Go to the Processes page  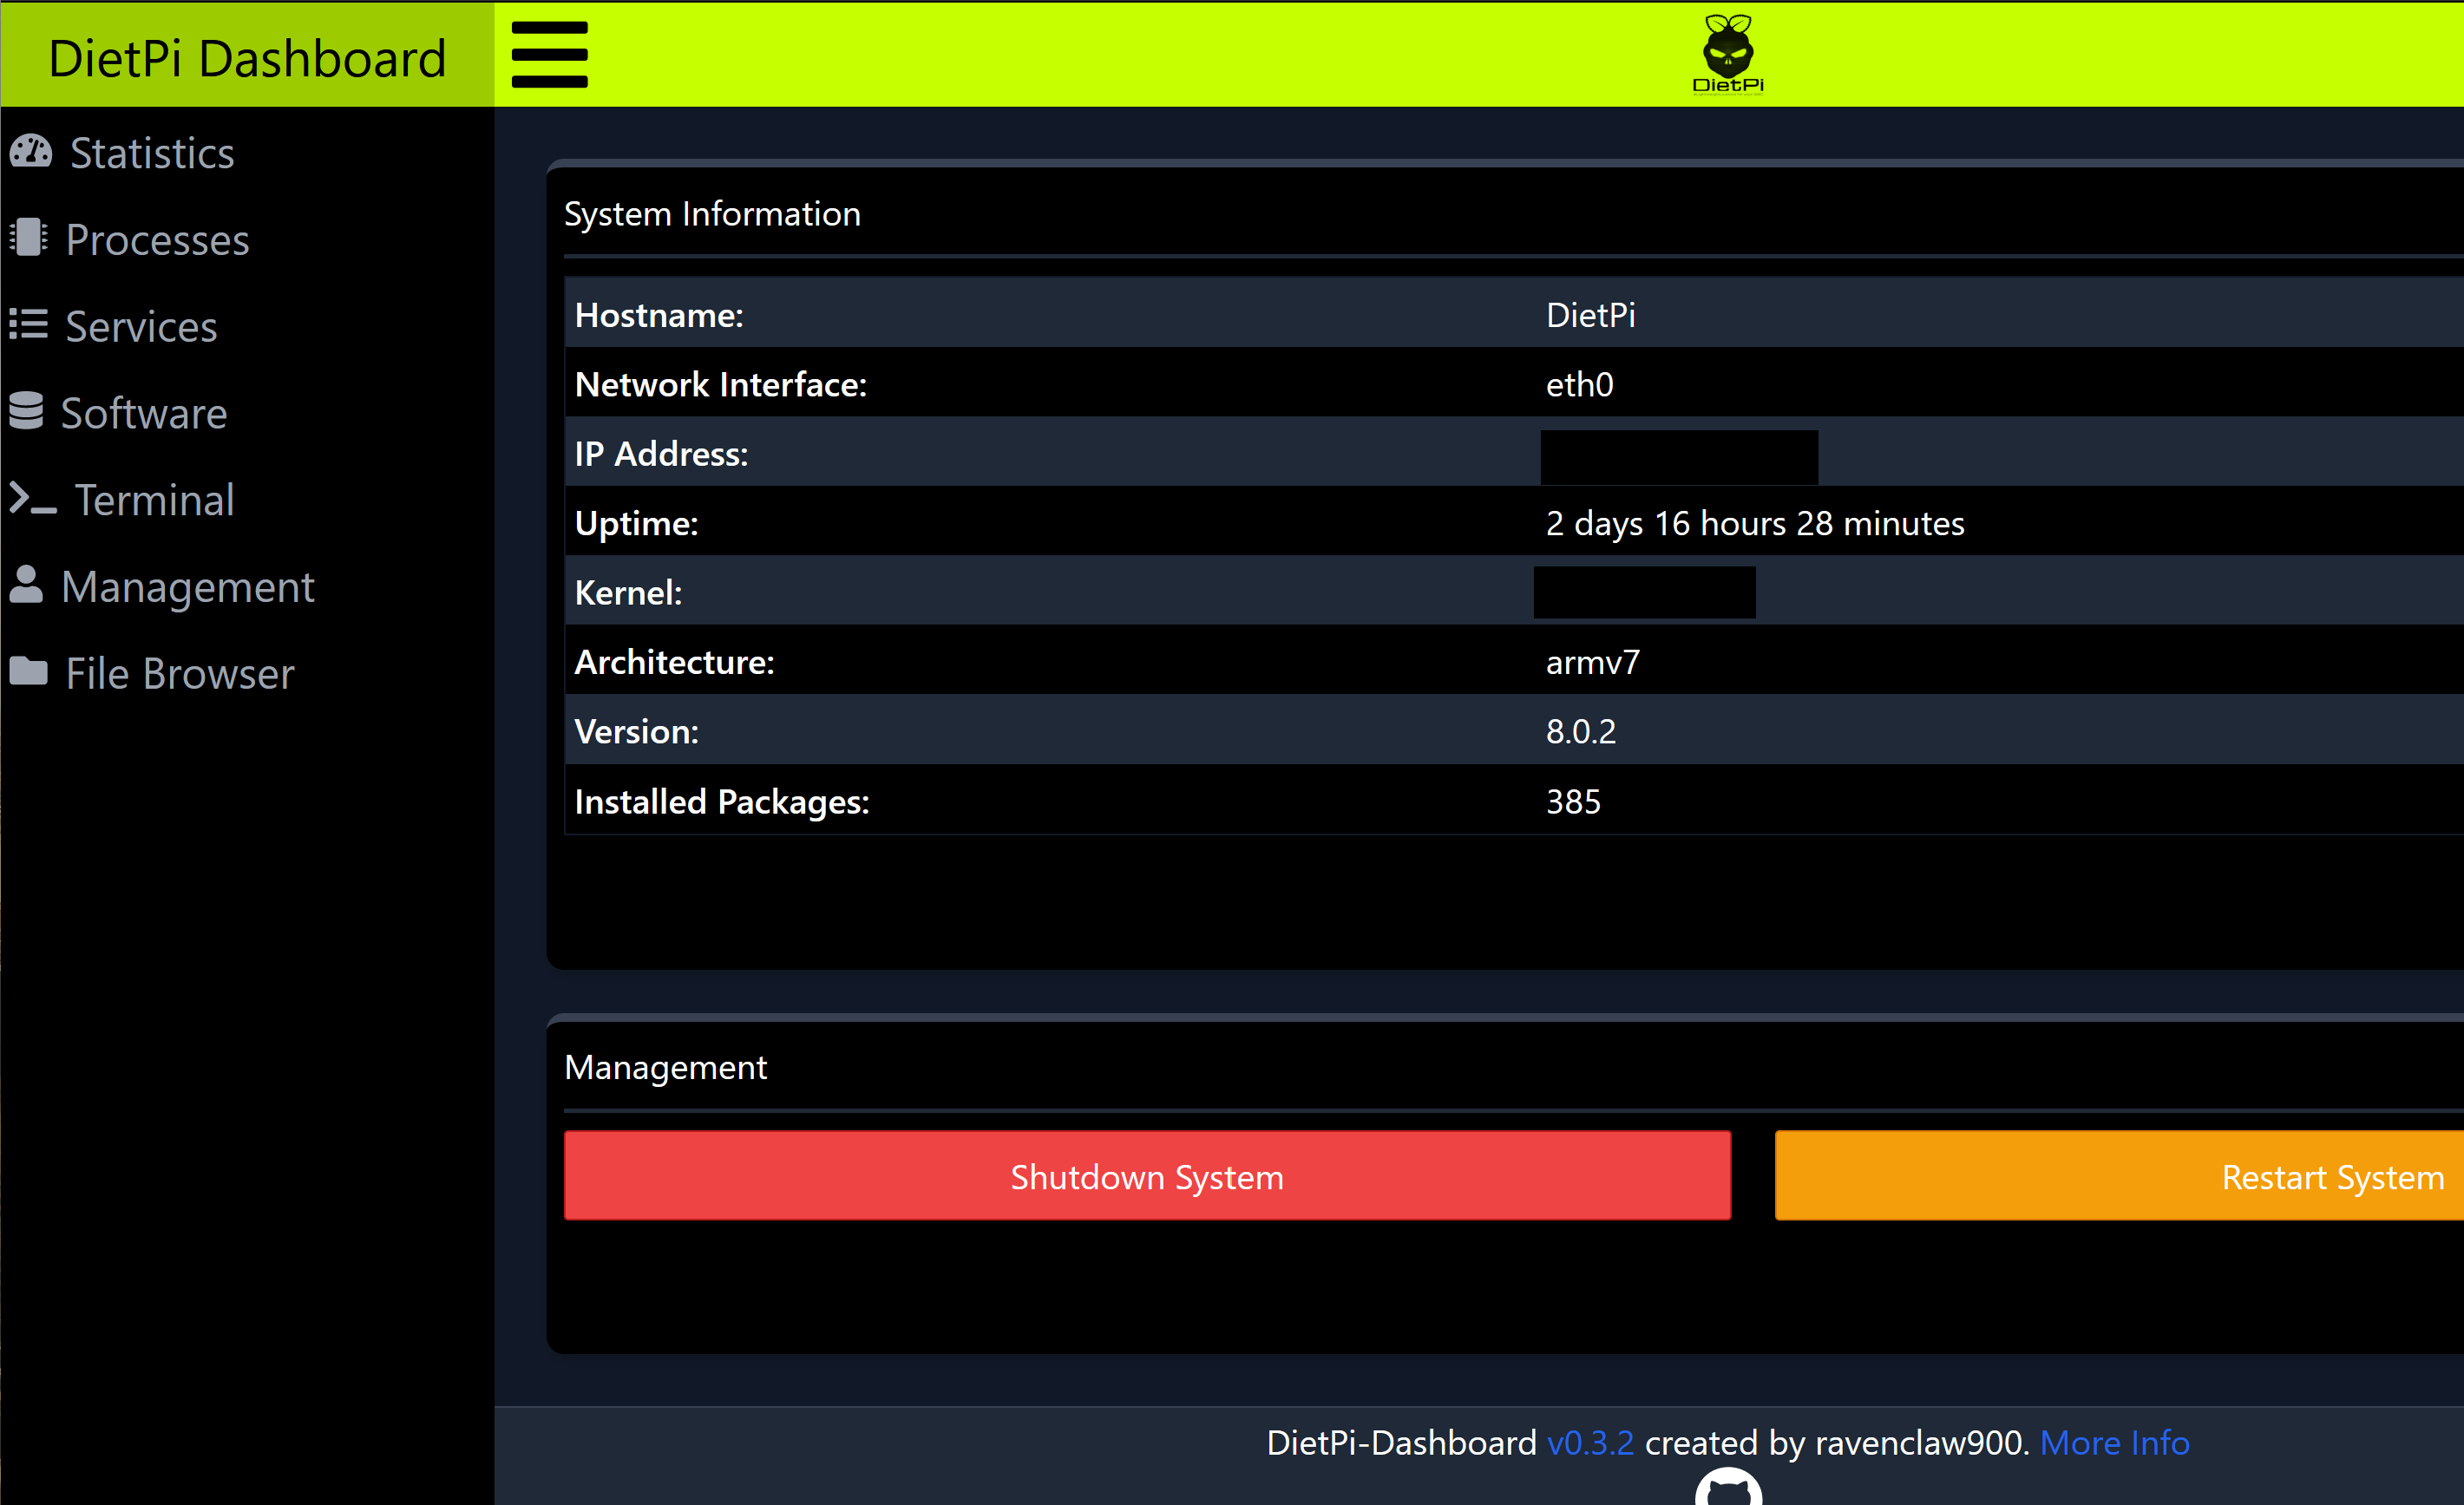click(x=157, y=240)
